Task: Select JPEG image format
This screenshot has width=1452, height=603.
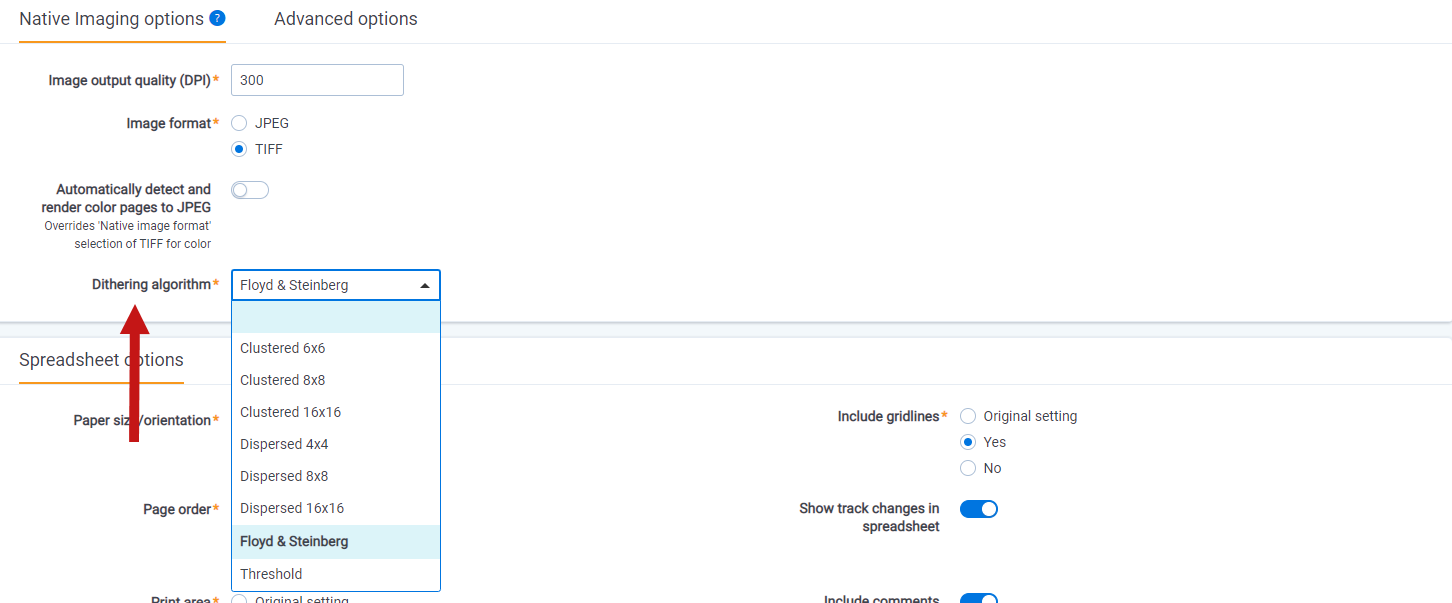Action: (239, 123)
